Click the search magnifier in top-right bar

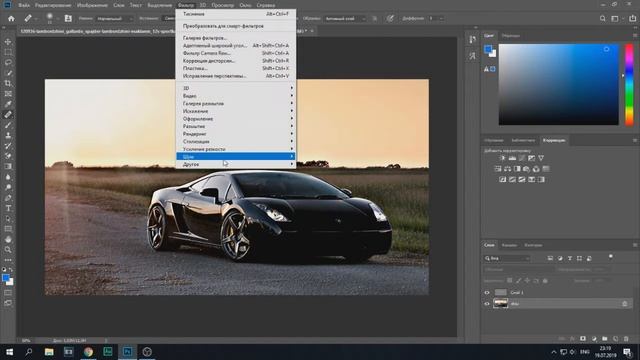tap(603, 18)
